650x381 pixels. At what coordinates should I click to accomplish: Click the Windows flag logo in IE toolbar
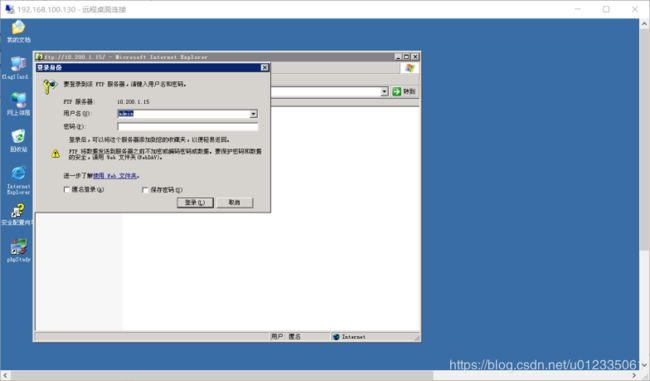point(410,68)
